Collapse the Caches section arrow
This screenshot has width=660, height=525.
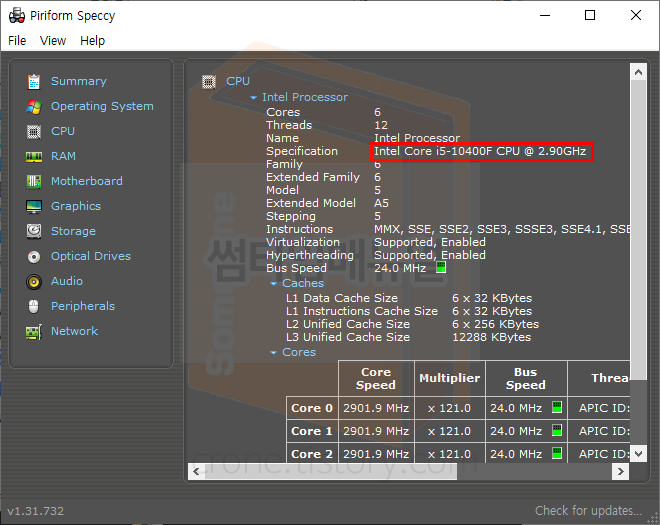(273, 284)
